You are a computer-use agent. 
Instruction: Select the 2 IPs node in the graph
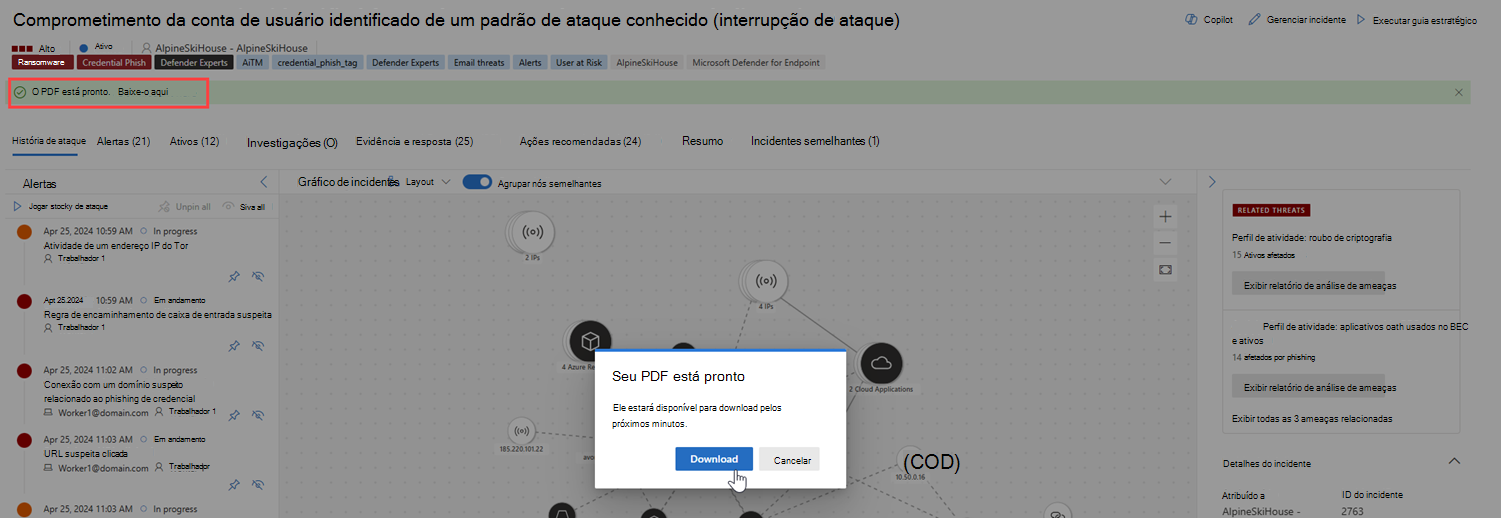point(533,232)
